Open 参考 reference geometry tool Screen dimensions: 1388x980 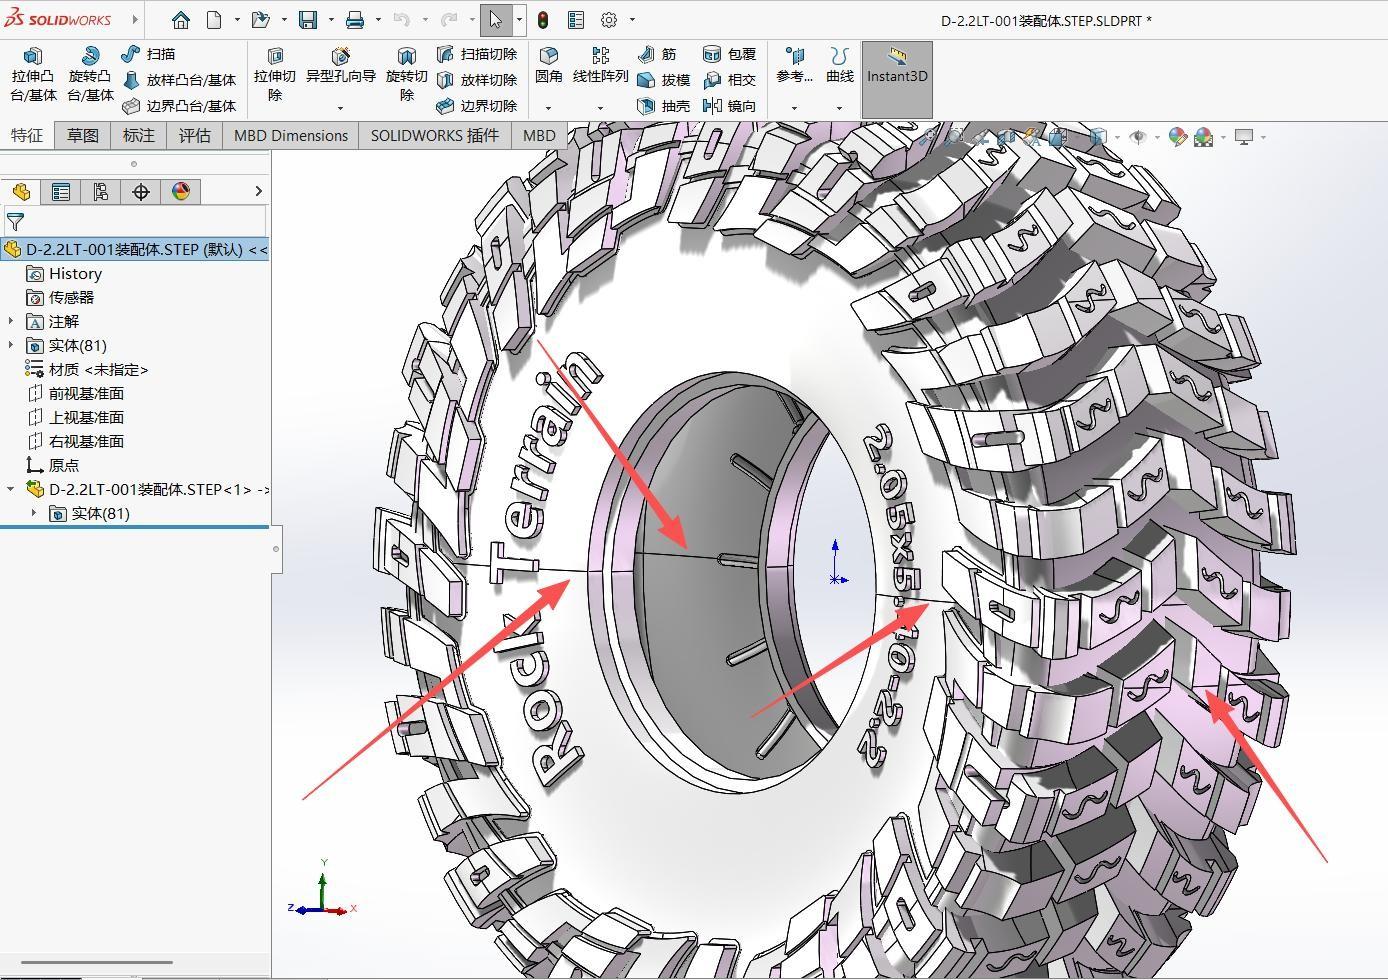(x=794, y=65)
